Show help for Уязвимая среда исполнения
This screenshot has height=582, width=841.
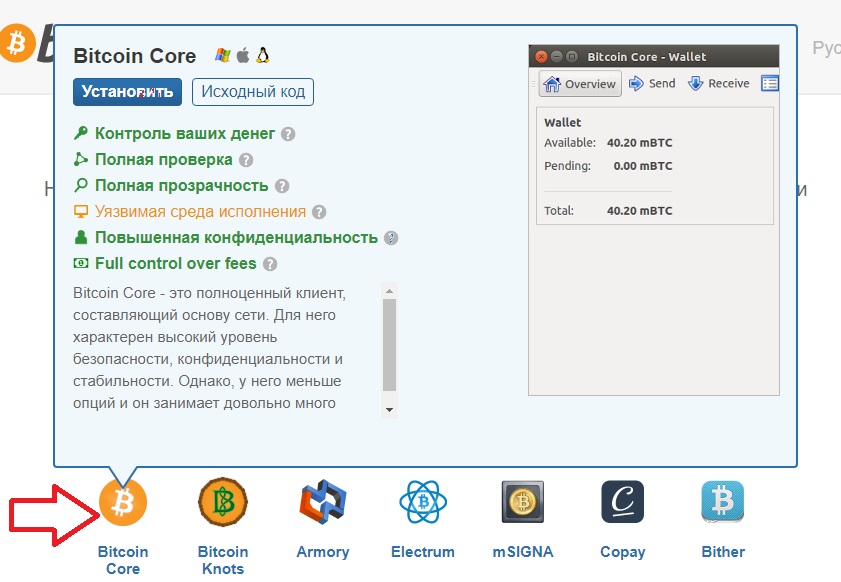[319, 212]
